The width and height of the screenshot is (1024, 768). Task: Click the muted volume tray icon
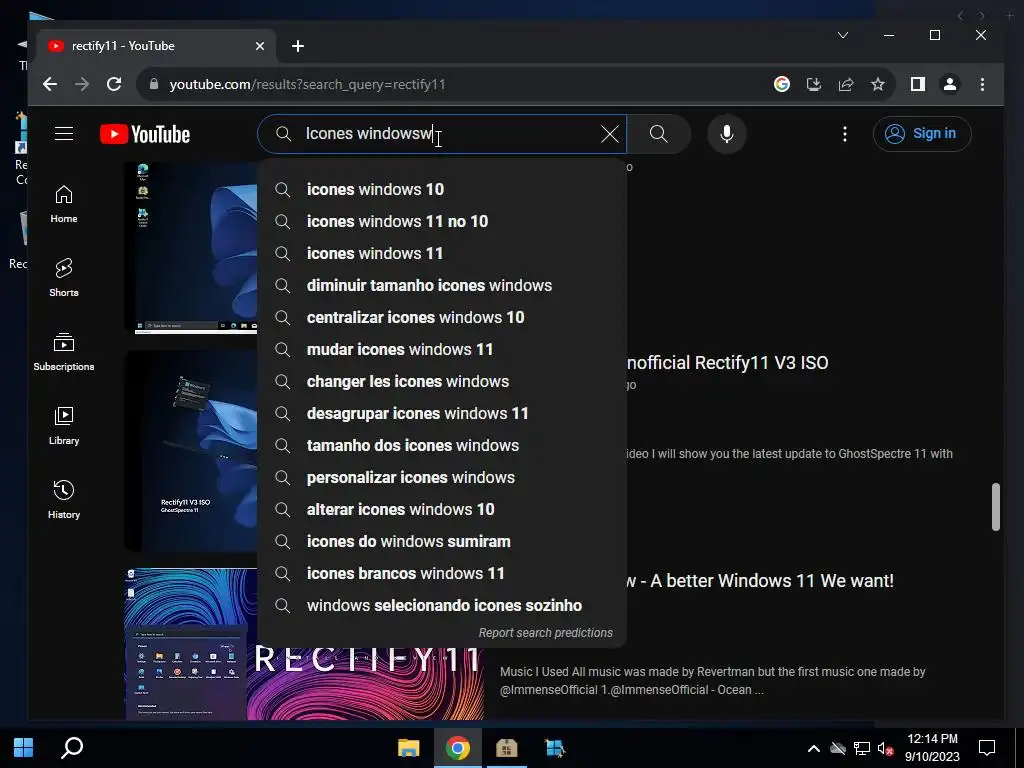point(886,748)
